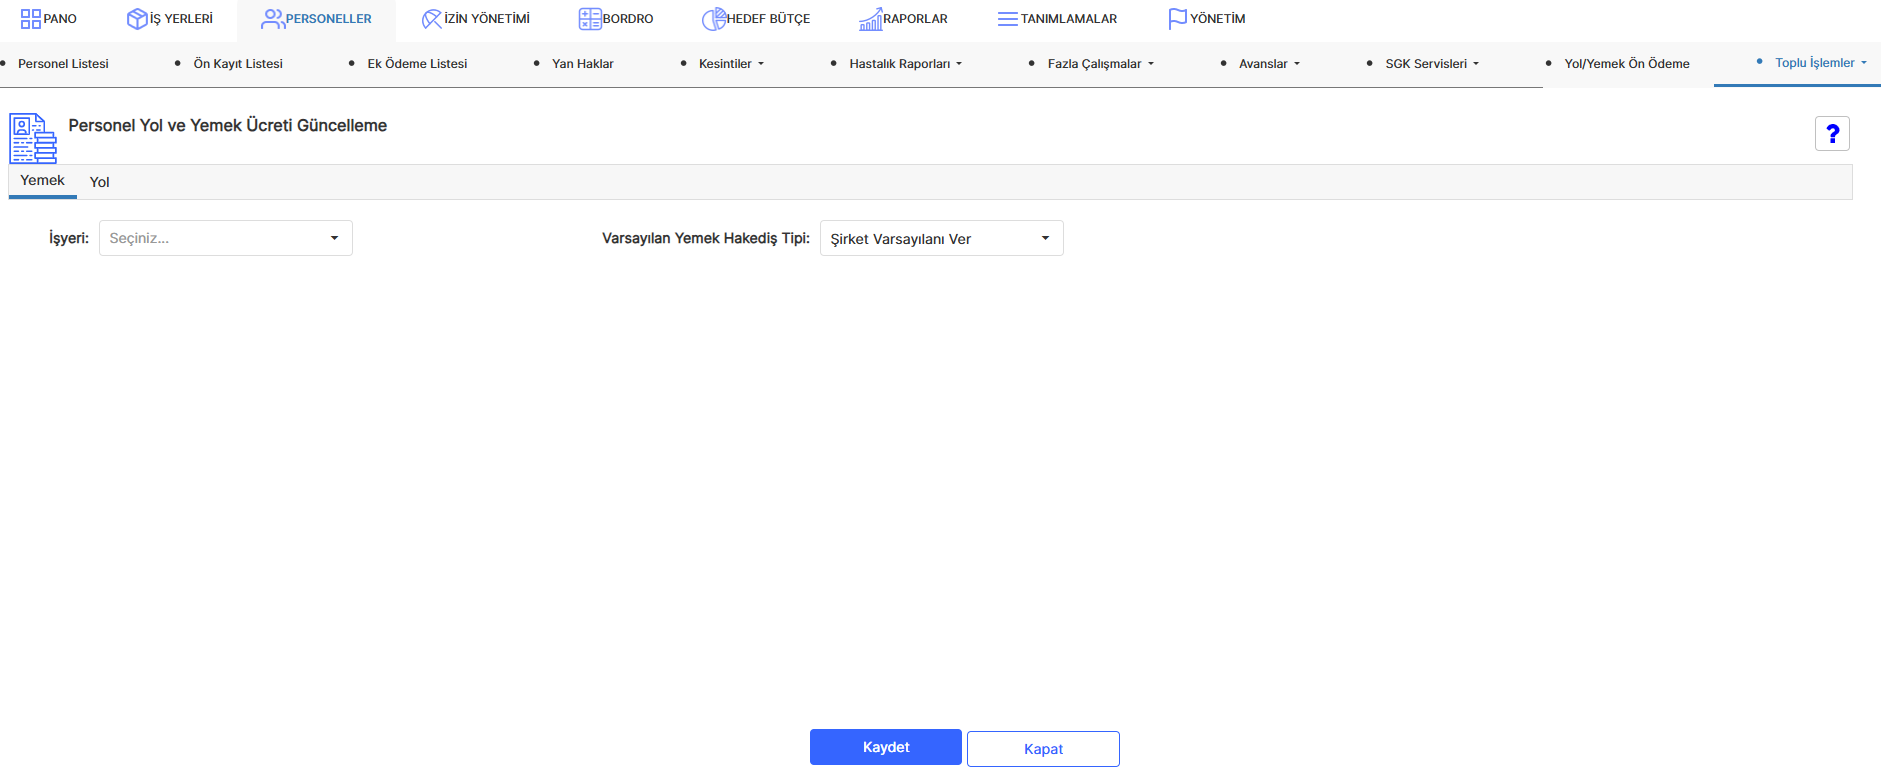Image resolution: width=1881 pixels, height=784 pixels.
Task: Go to Yan Haklar
Action: point(583,64)
